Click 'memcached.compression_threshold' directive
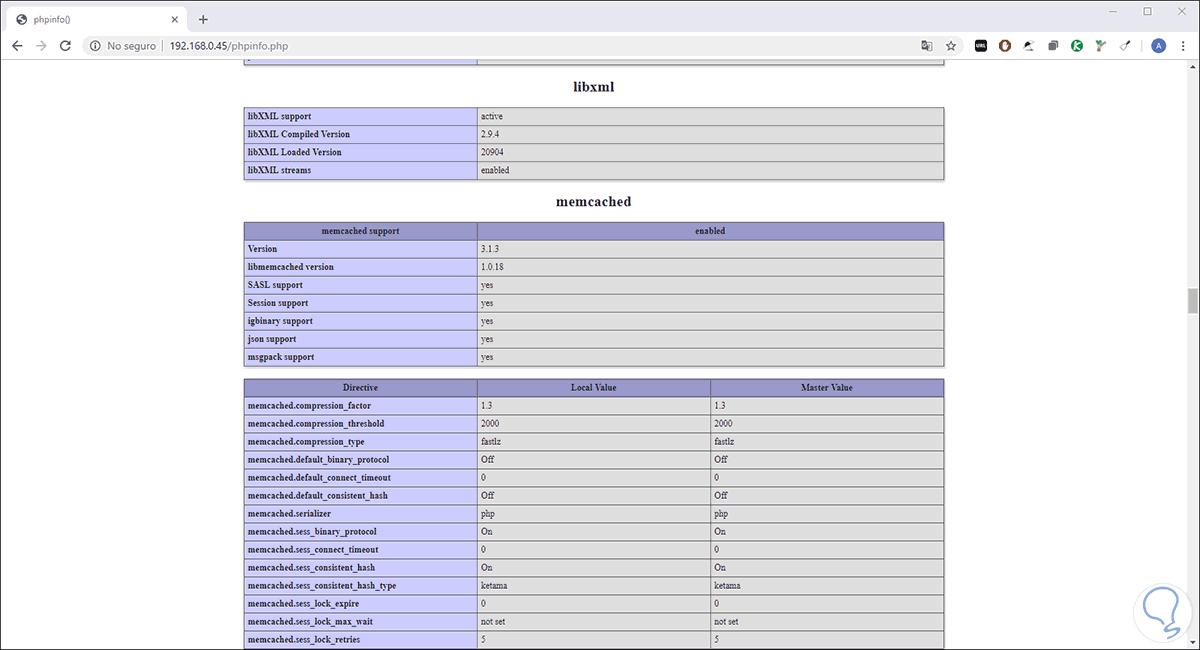 click(316, 424)
